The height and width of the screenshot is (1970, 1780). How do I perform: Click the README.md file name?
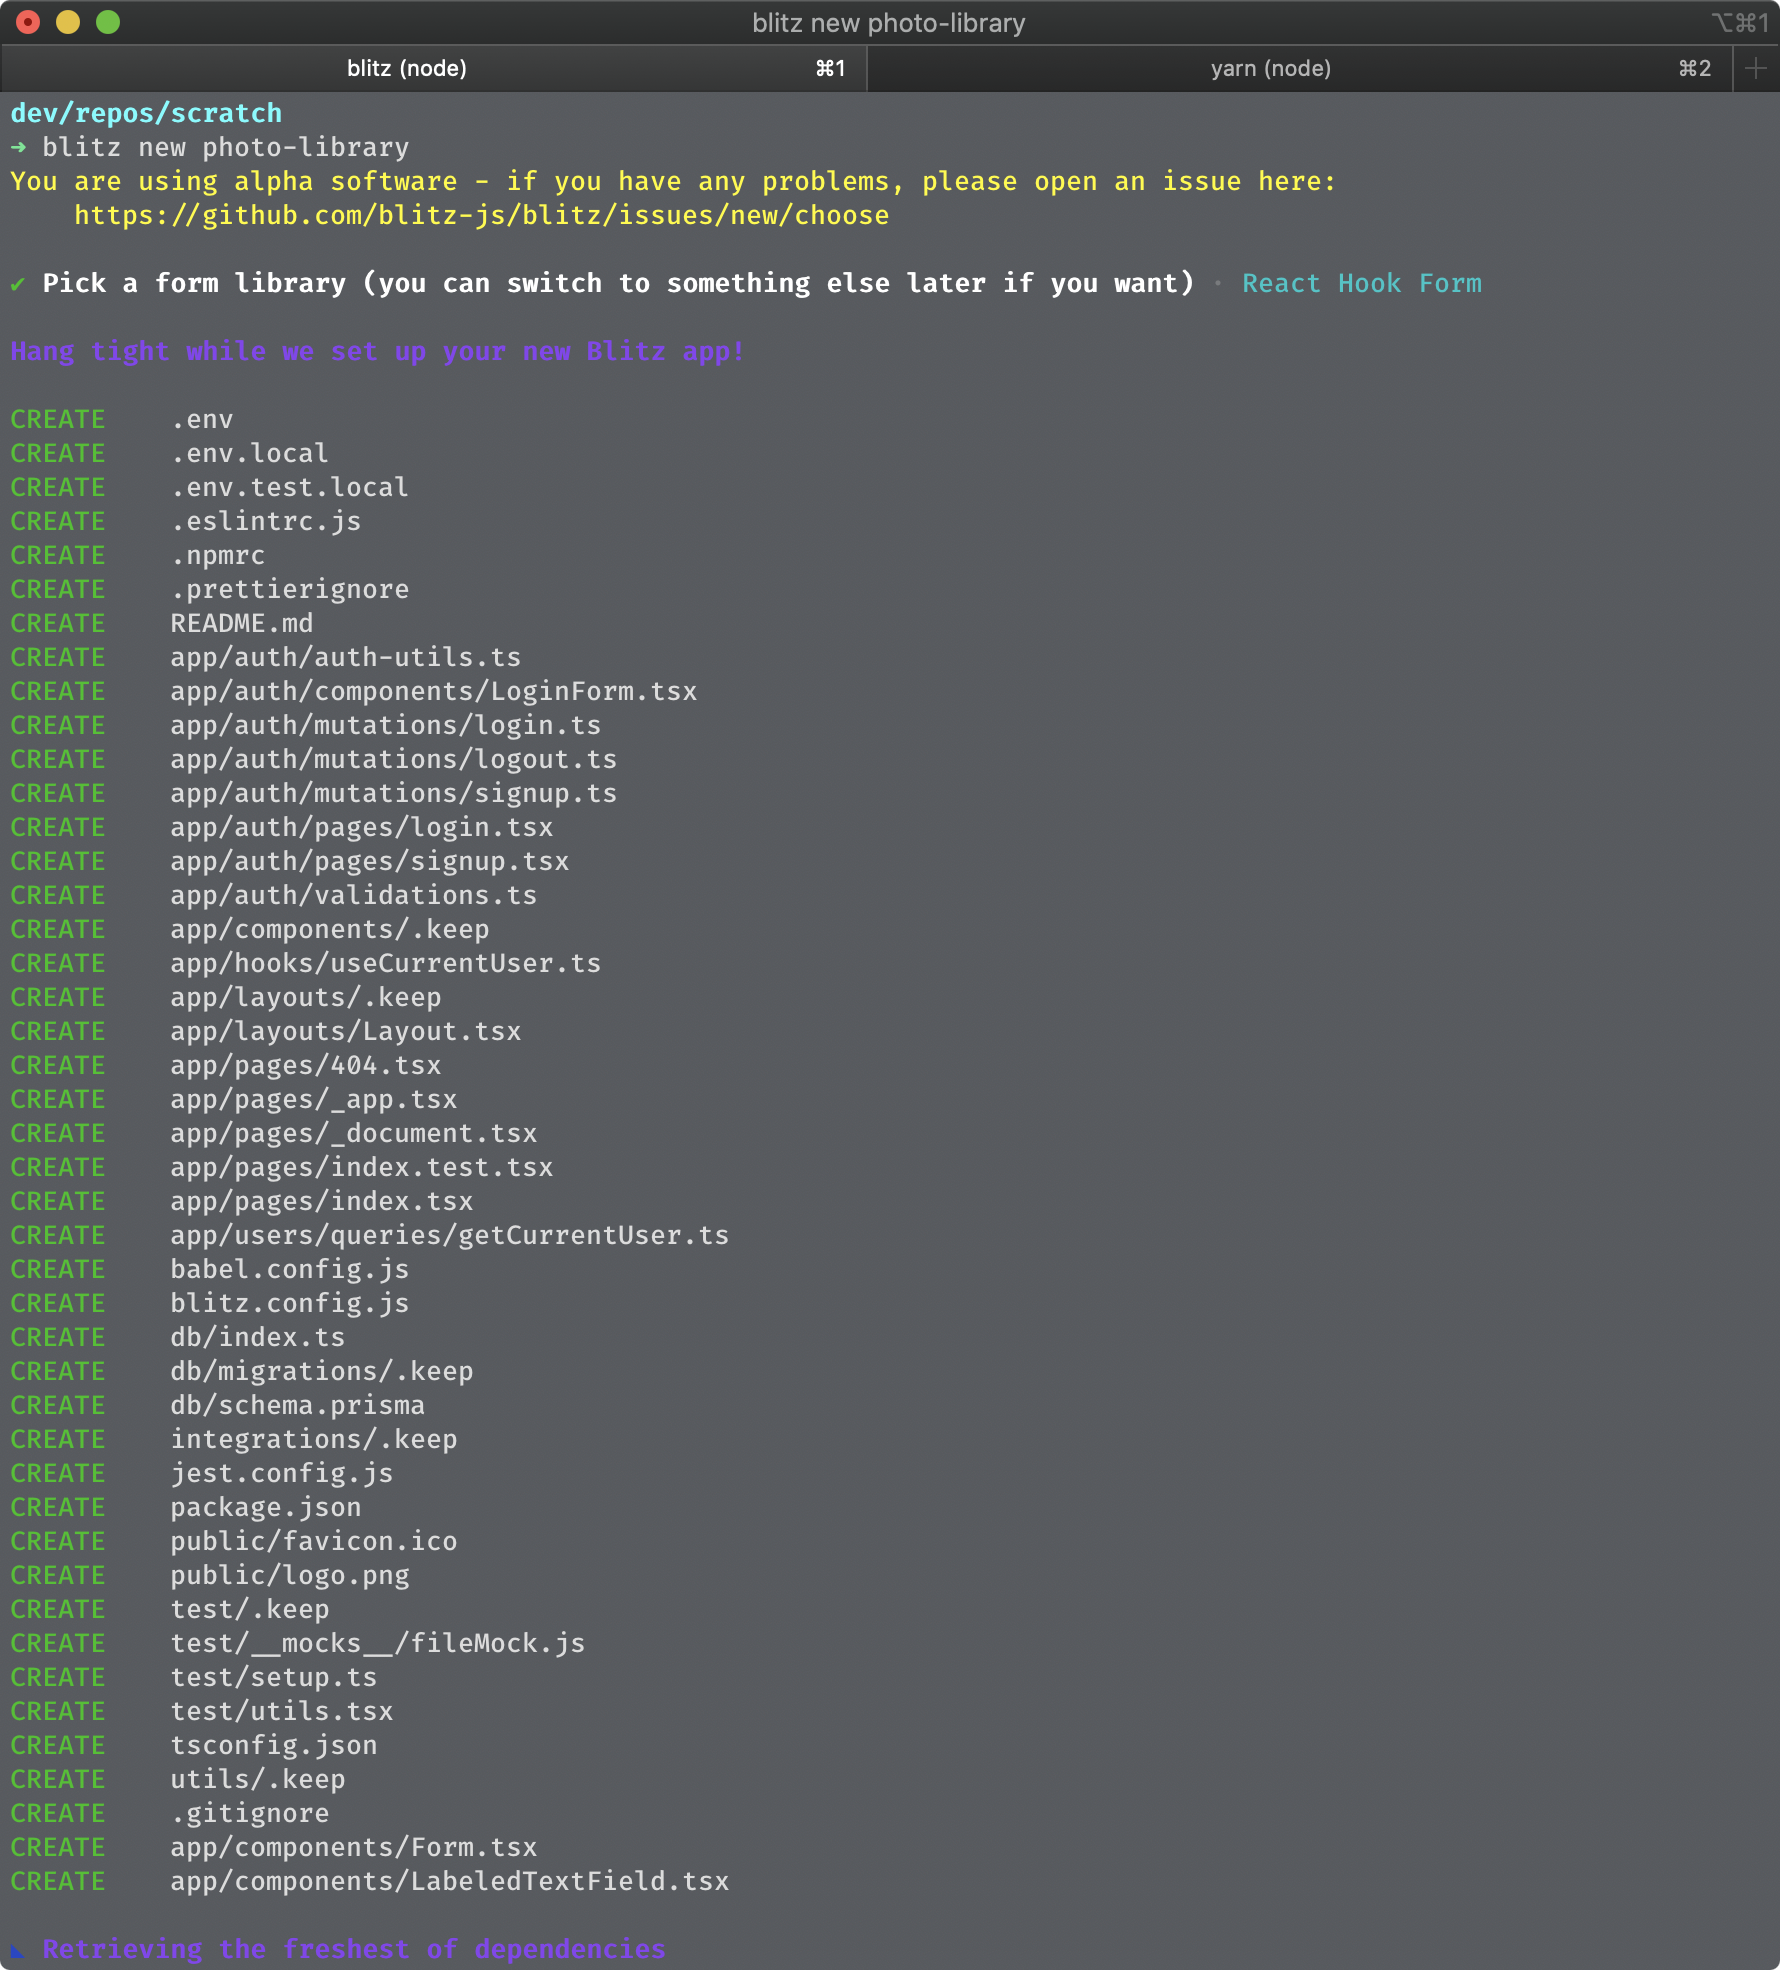[242, 623]
